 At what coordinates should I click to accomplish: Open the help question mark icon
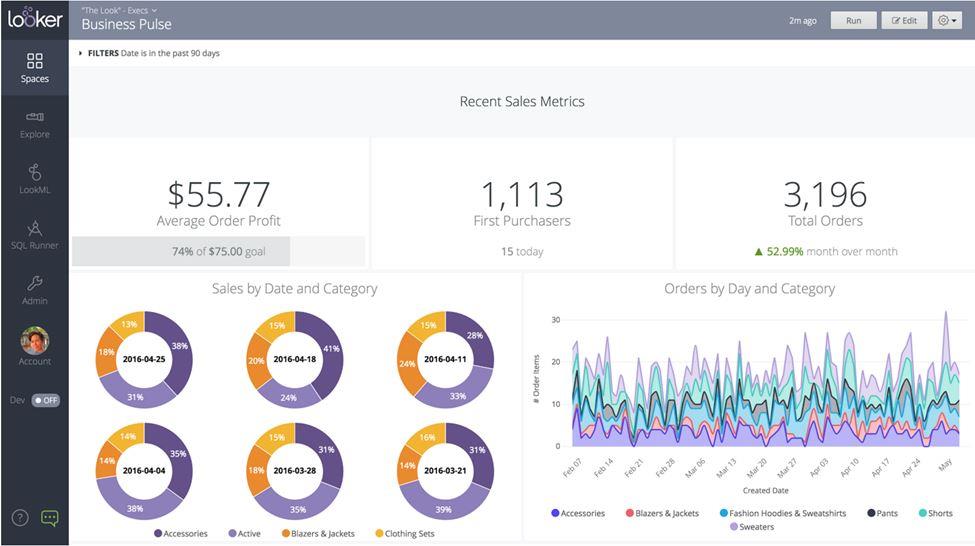[20, 517]
